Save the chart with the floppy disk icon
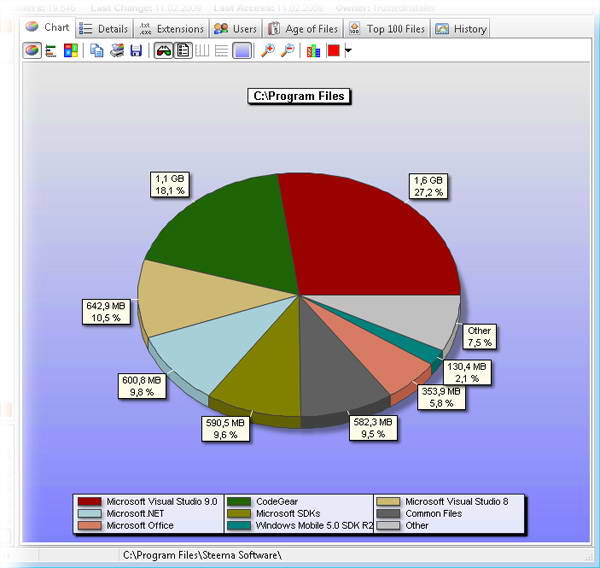Screen dimensions: 600x568 136,51
